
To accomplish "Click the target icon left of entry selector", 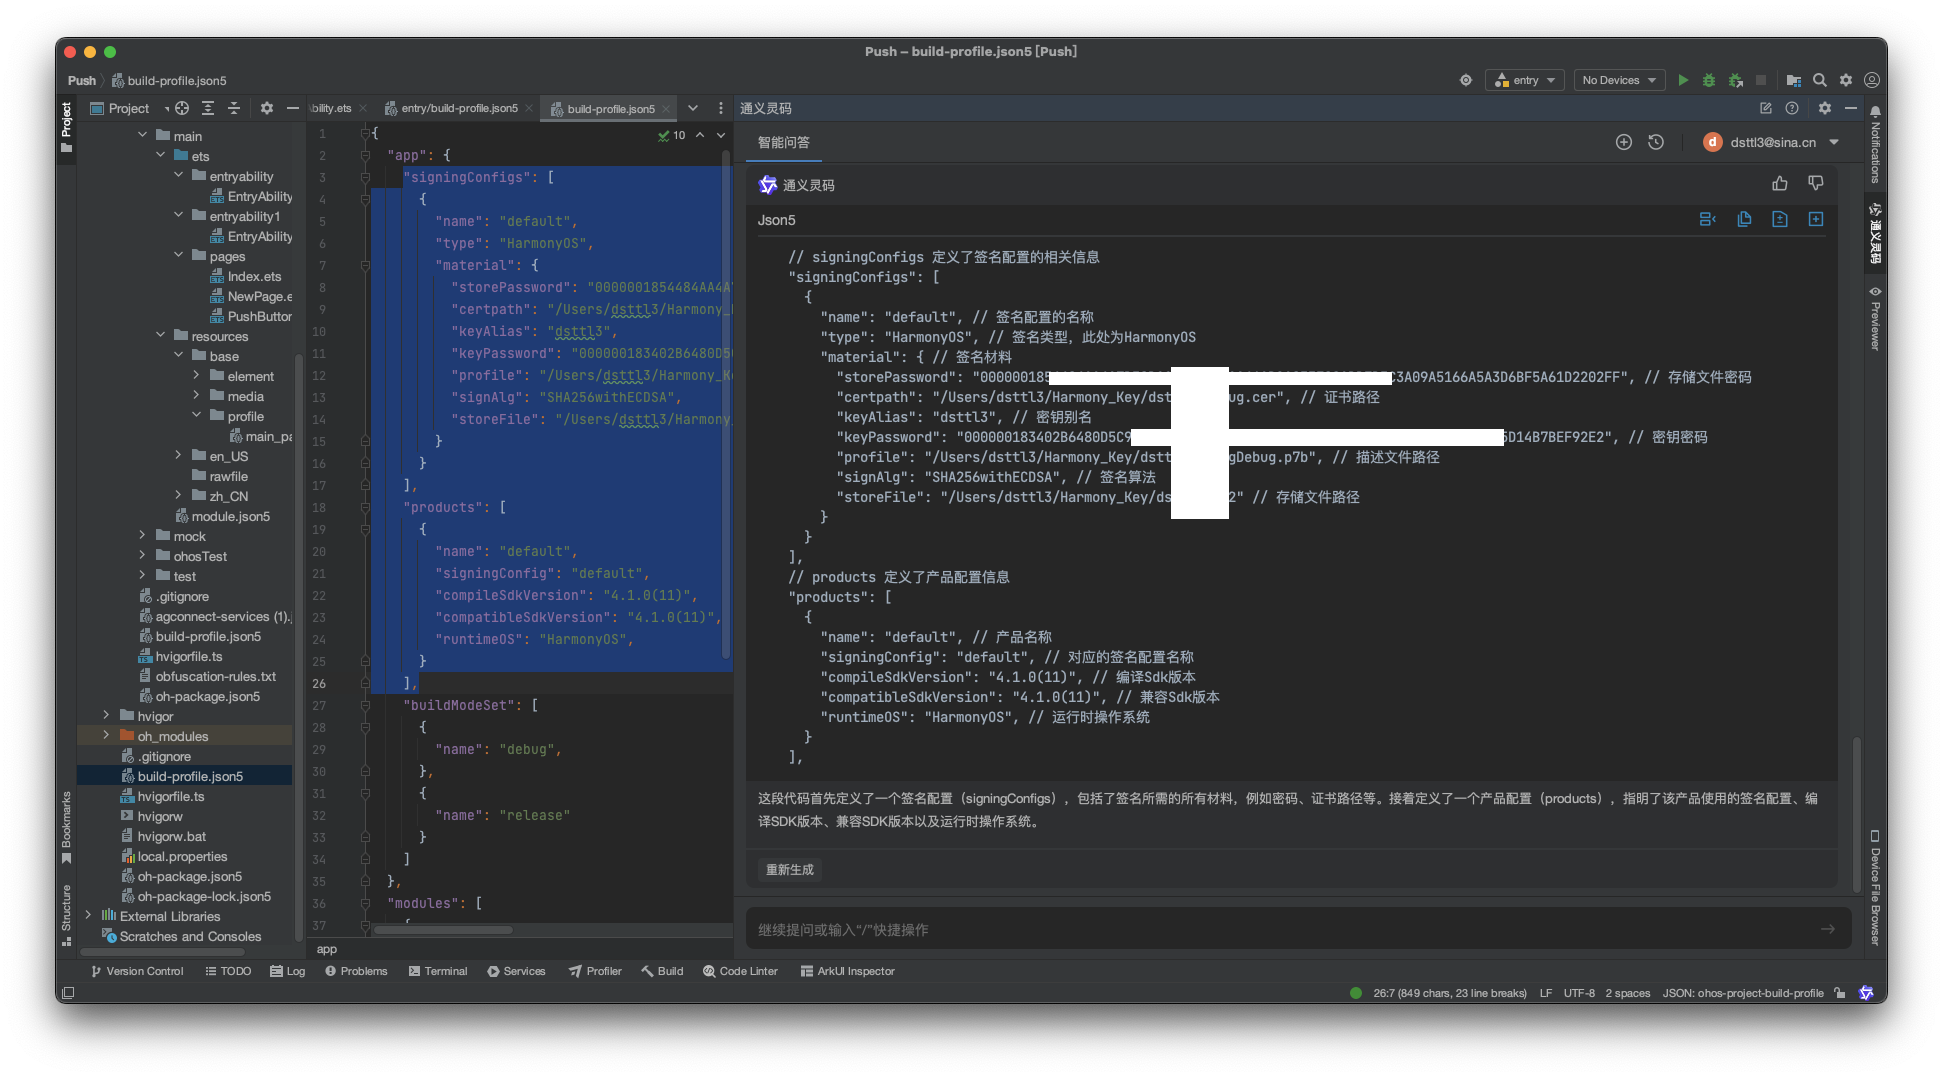I will [x=1466, y=80].
